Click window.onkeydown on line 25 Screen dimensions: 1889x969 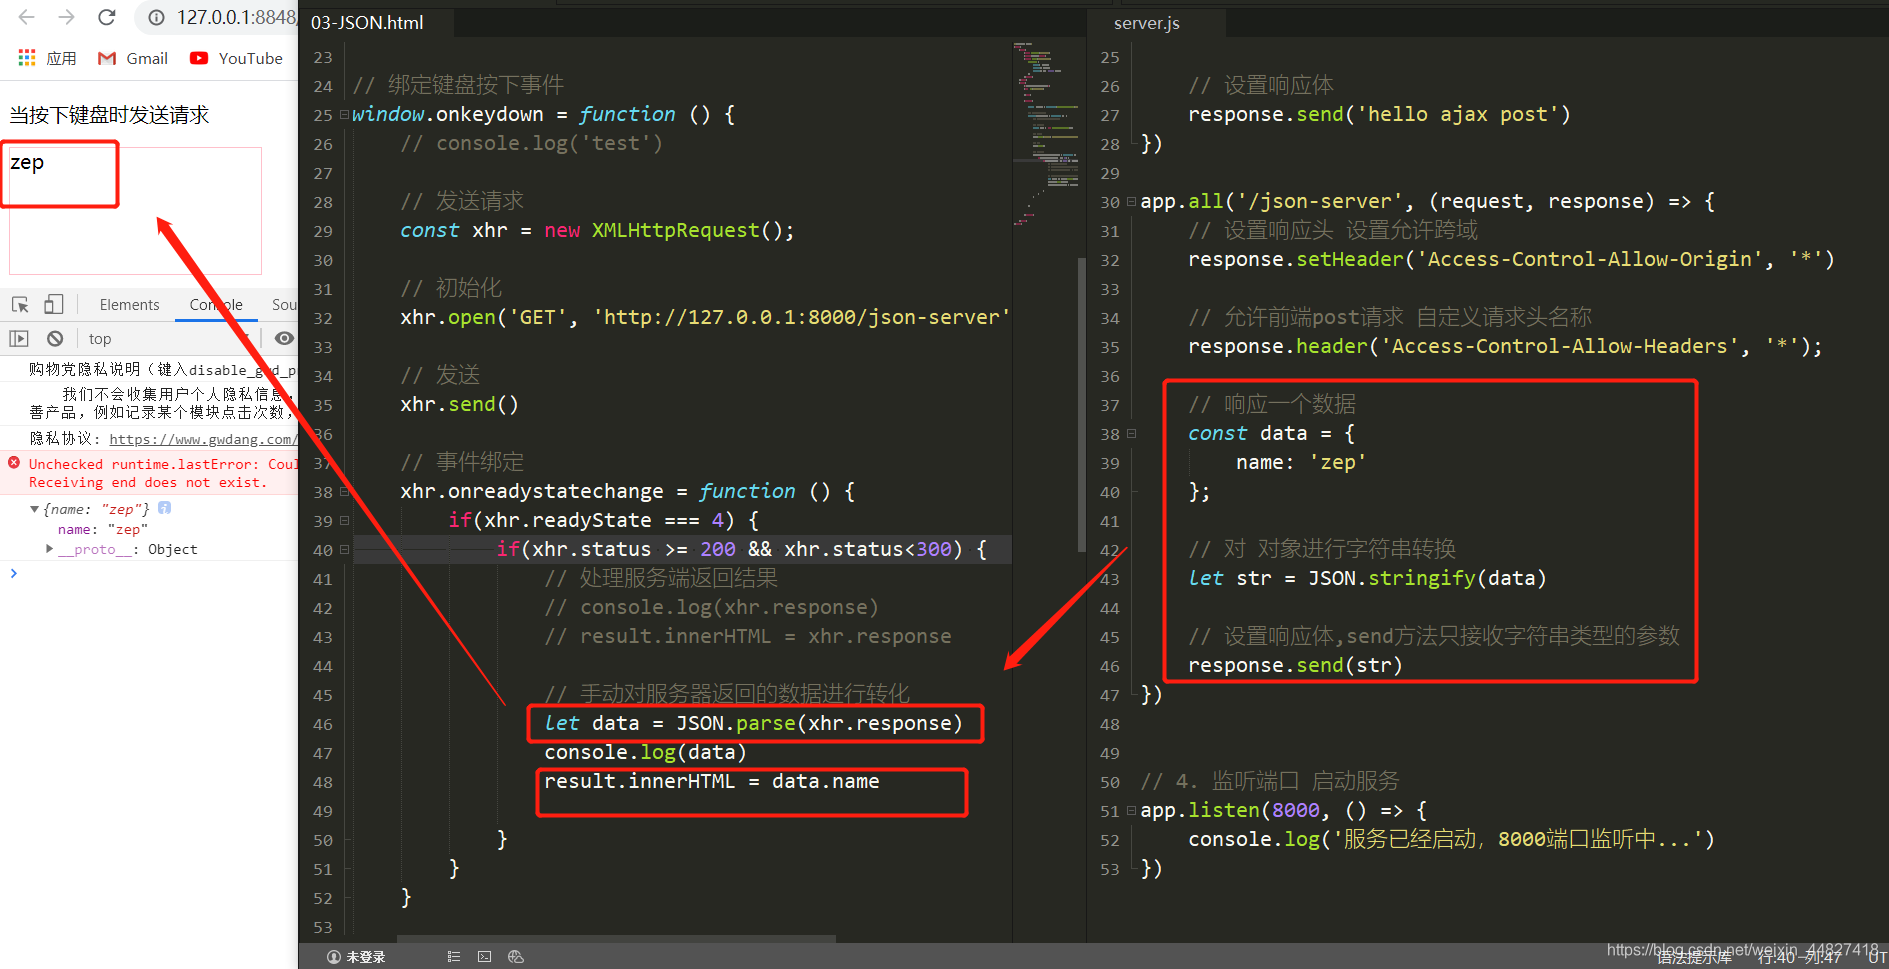(448, 114)
